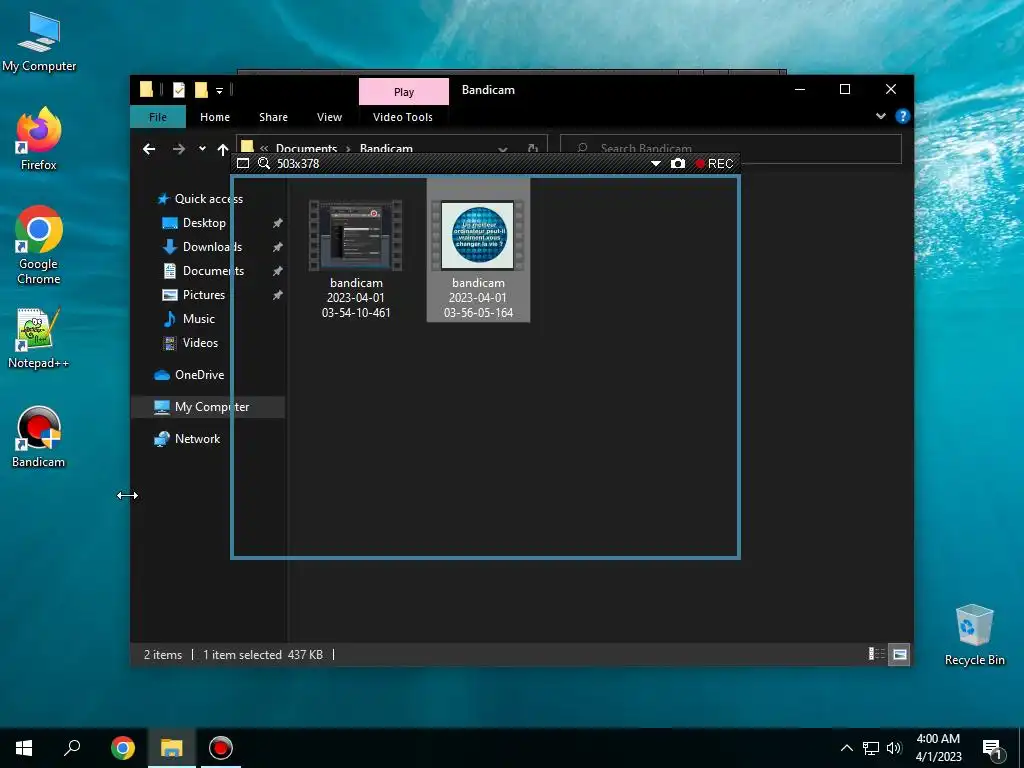The image size is (1024, 768).
Task: Switch to large icons view in status bar
Action: point(899,654)
